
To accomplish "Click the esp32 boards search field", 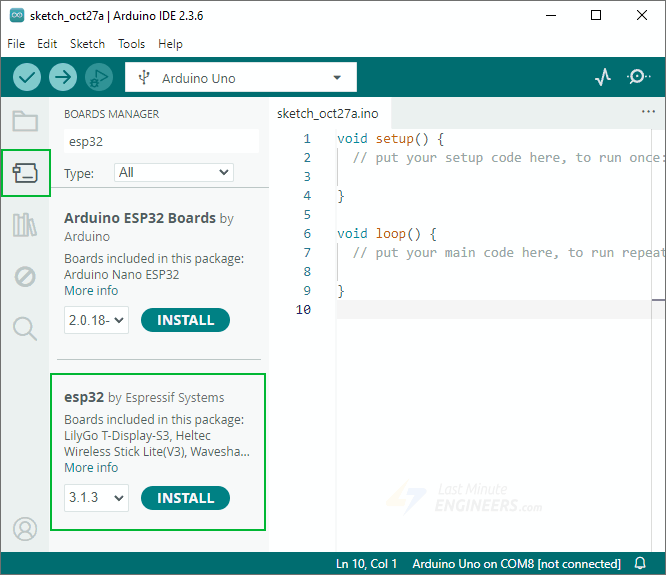I will (x=161, y=141).
